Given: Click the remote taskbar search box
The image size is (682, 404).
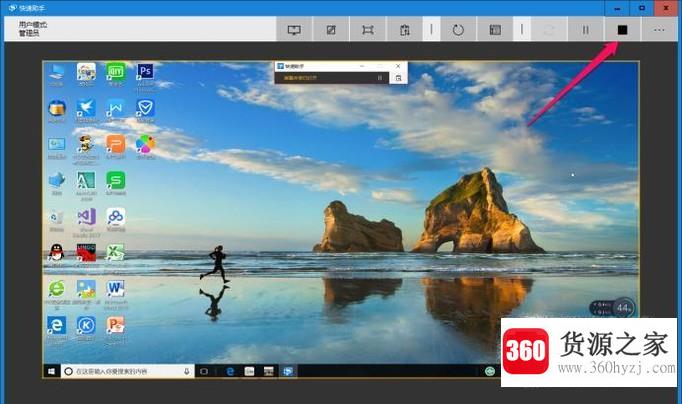Looking at the screenshot, I should tap(127, 371).
